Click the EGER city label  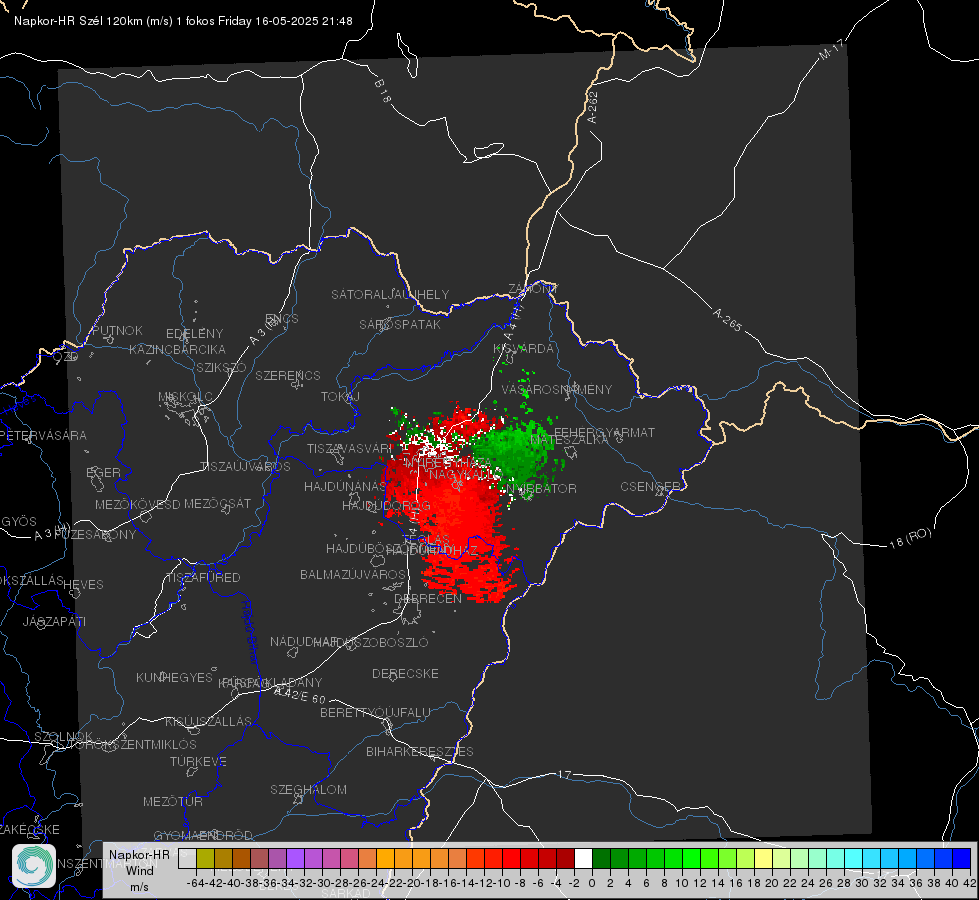(x=103, y=473)
